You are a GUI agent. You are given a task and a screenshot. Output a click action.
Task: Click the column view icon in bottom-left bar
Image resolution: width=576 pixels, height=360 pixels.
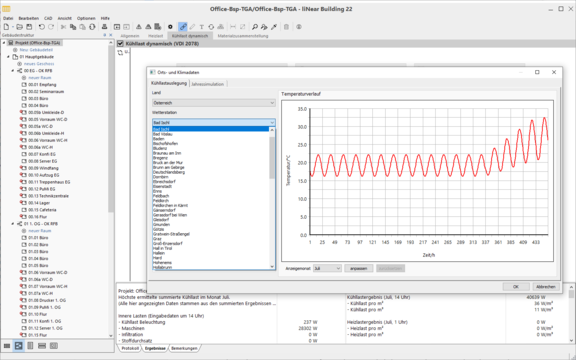(30, 346)
